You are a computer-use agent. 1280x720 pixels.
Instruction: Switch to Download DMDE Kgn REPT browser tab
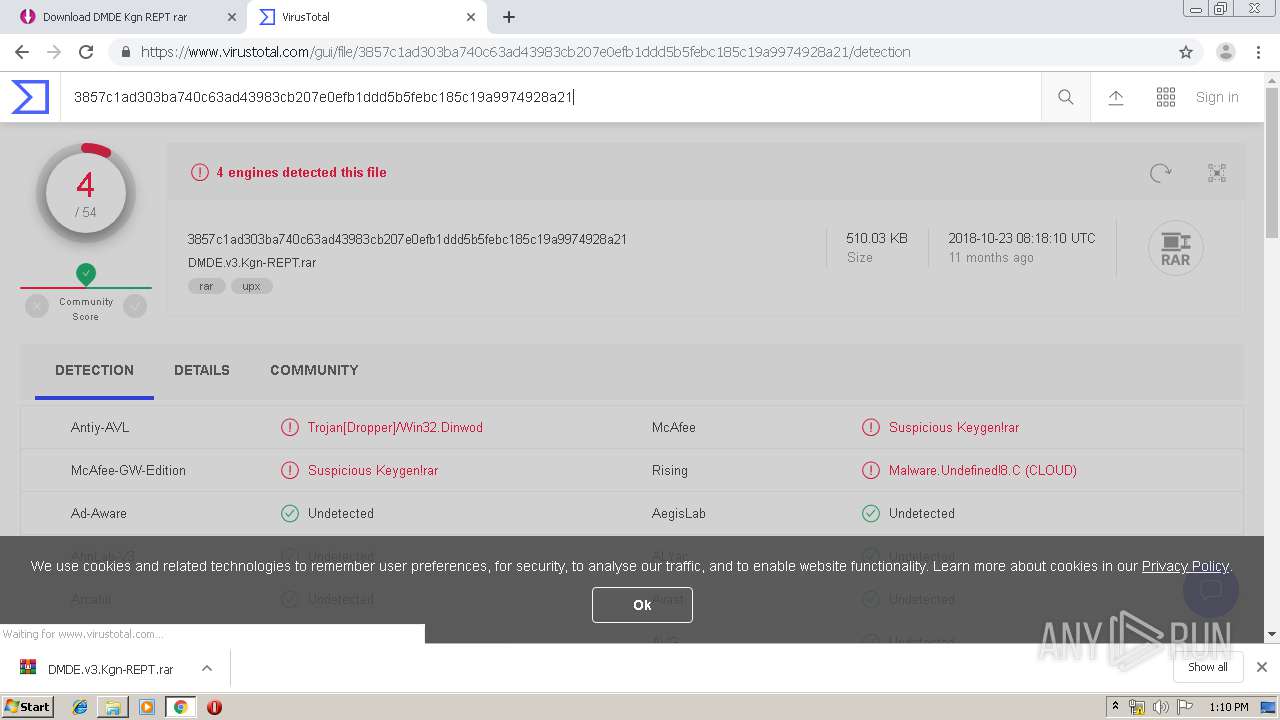126,17
